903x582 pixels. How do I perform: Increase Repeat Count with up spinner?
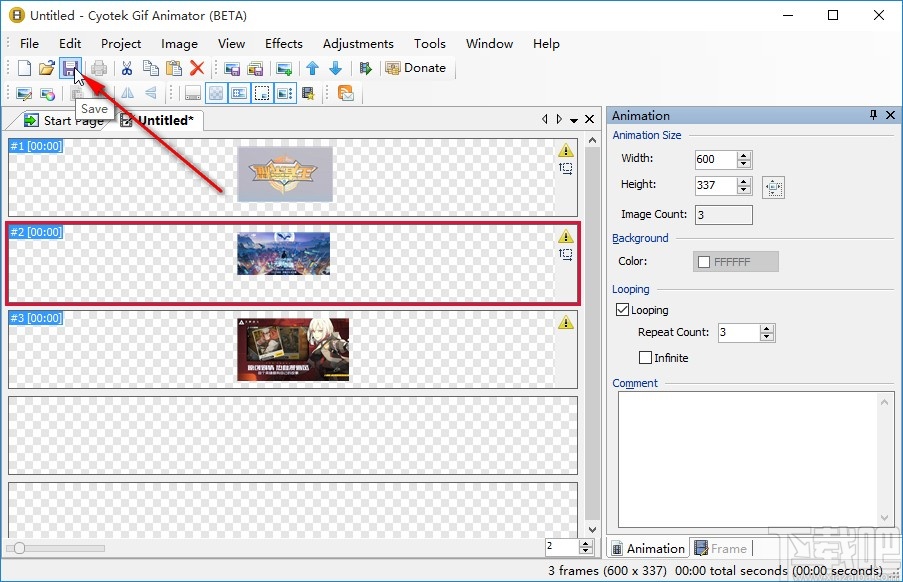click(767, 329)
